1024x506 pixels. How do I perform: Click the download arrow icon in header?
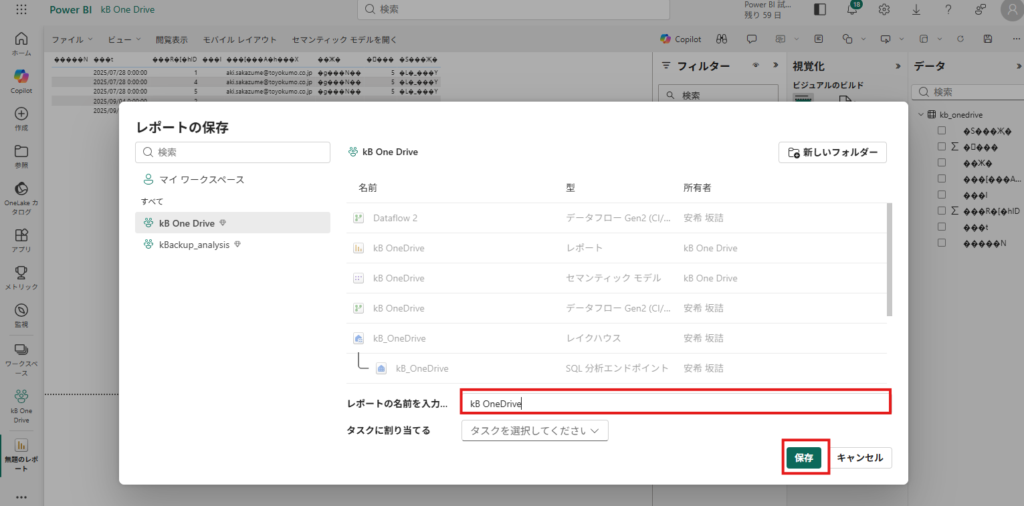pos(916,9)
